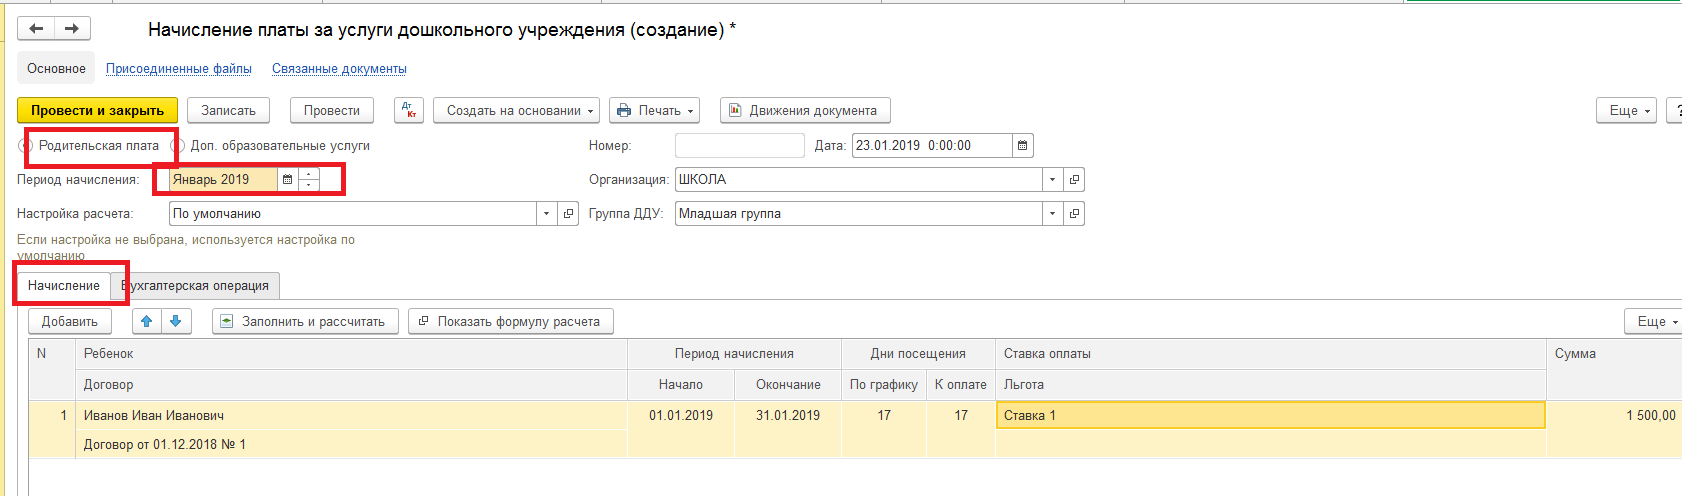Move row down with blue arrow
The image size is (1682, 496).
tap(176, 321)
